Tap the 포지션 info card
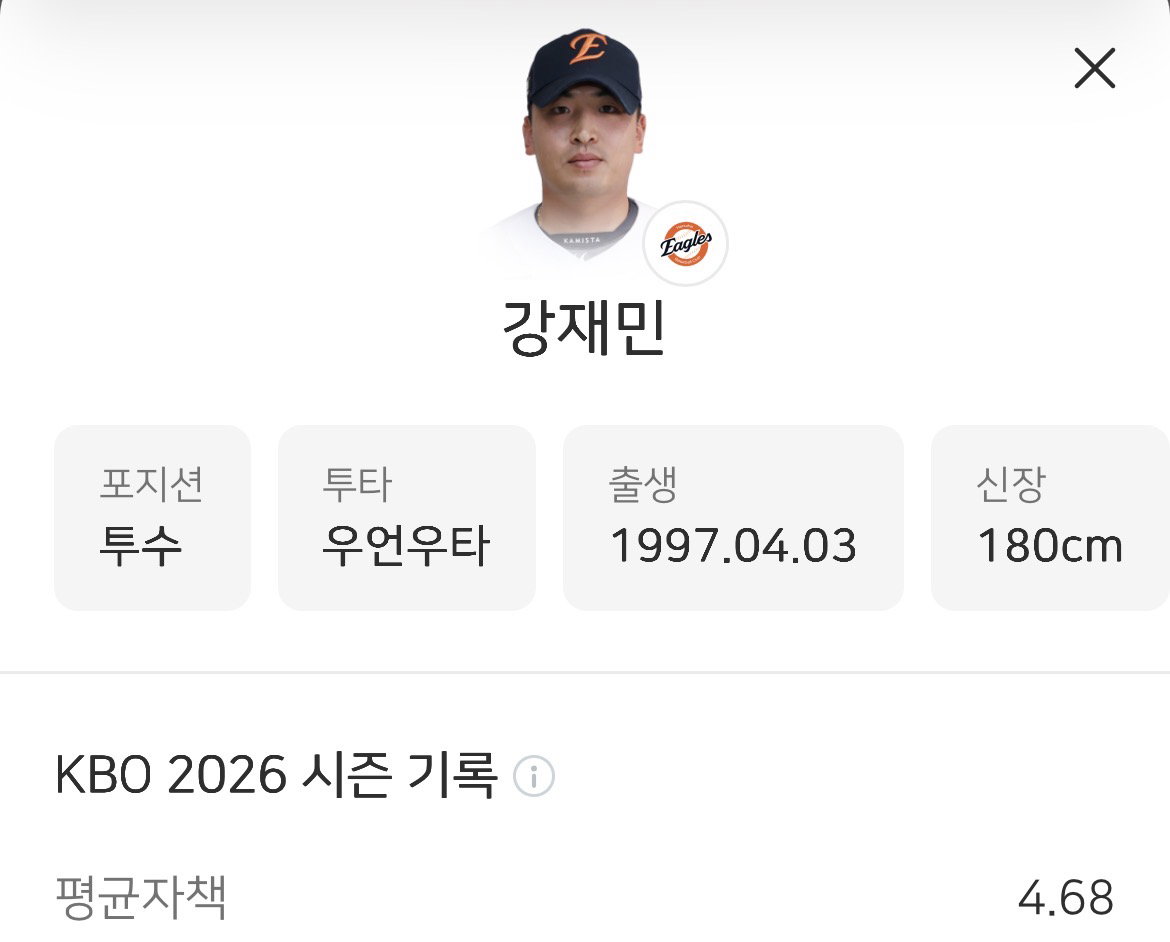The image size is (1170, 942). pos(152,517)
